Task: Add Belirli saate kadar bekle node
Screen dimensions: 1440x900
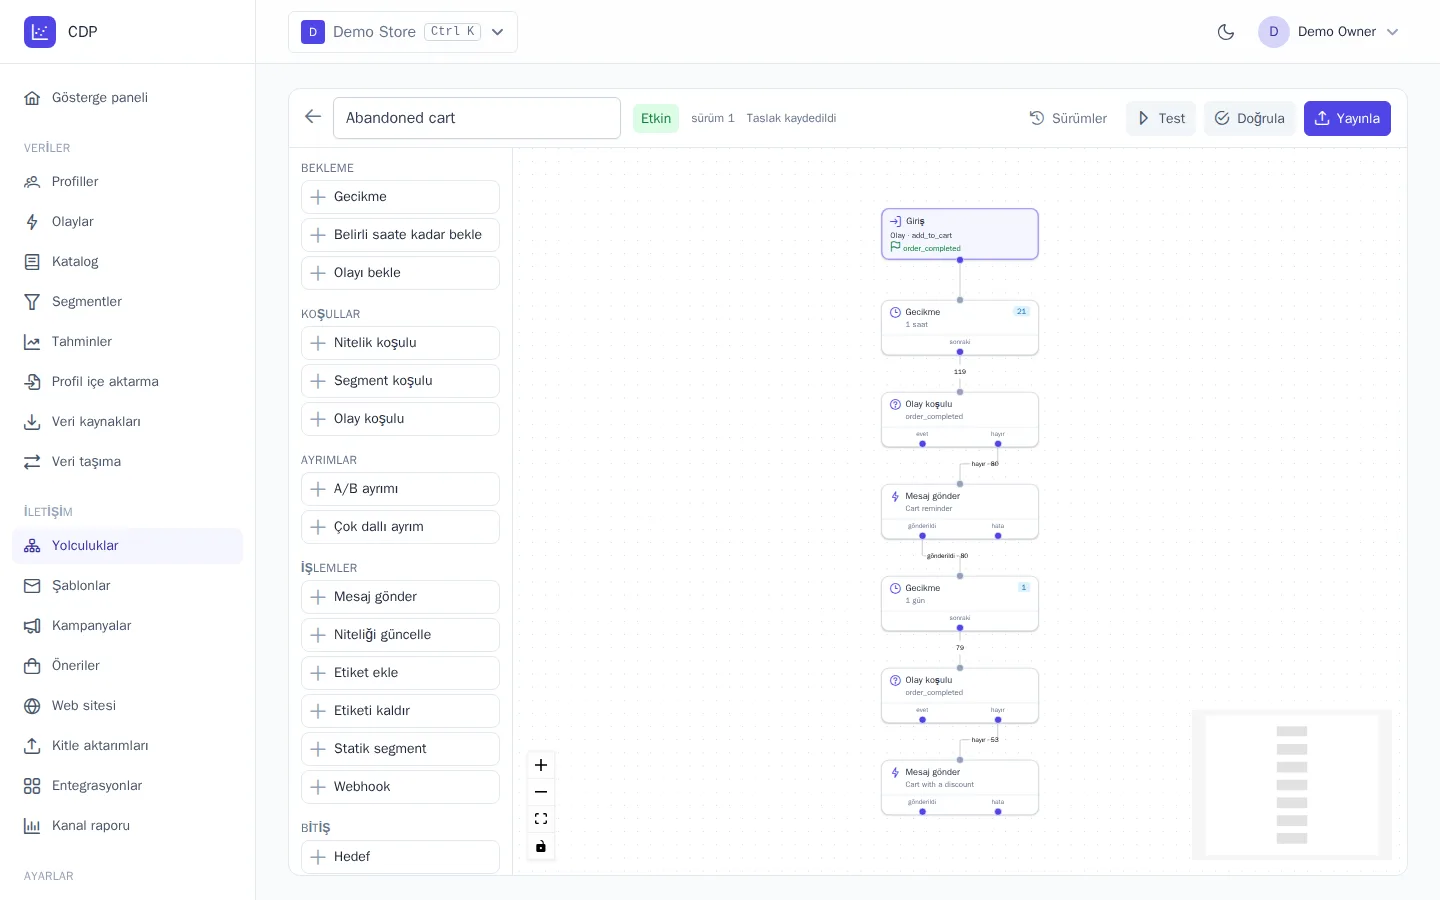Action: (x=400, y=235)
